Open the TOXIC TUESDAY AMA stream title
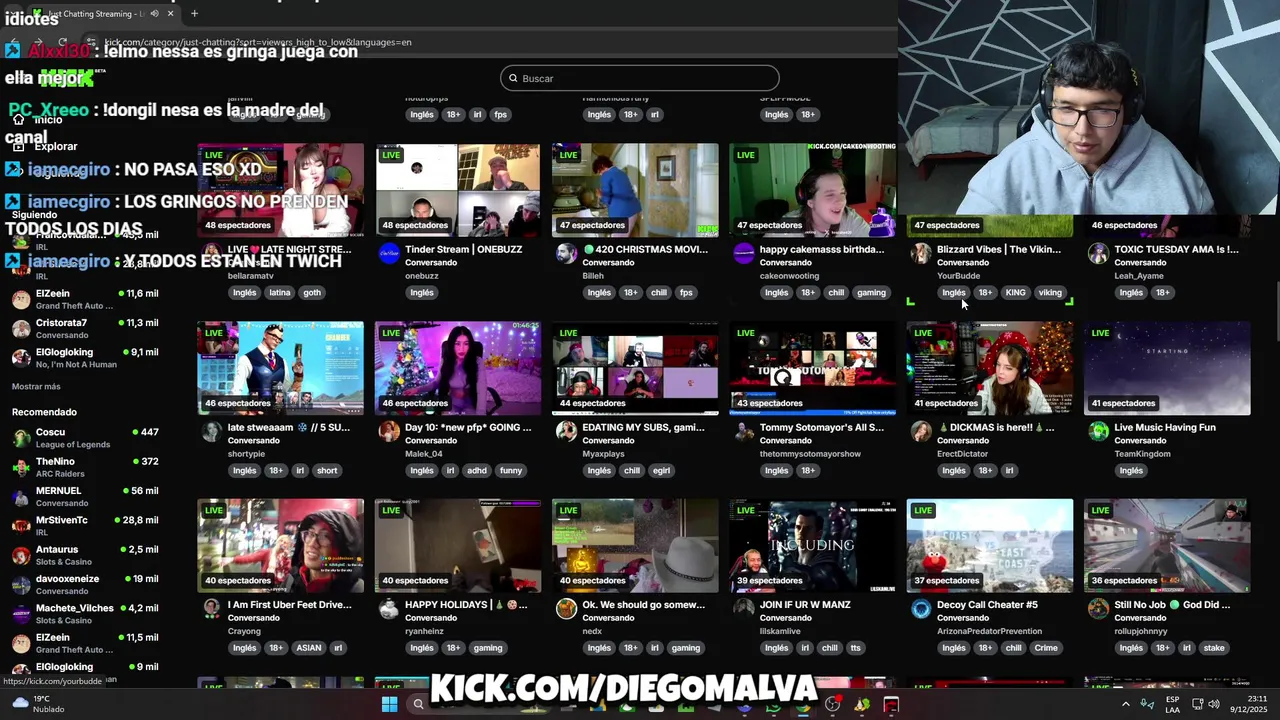Screen dimensions: 1280x720 tap(1176, 249)
